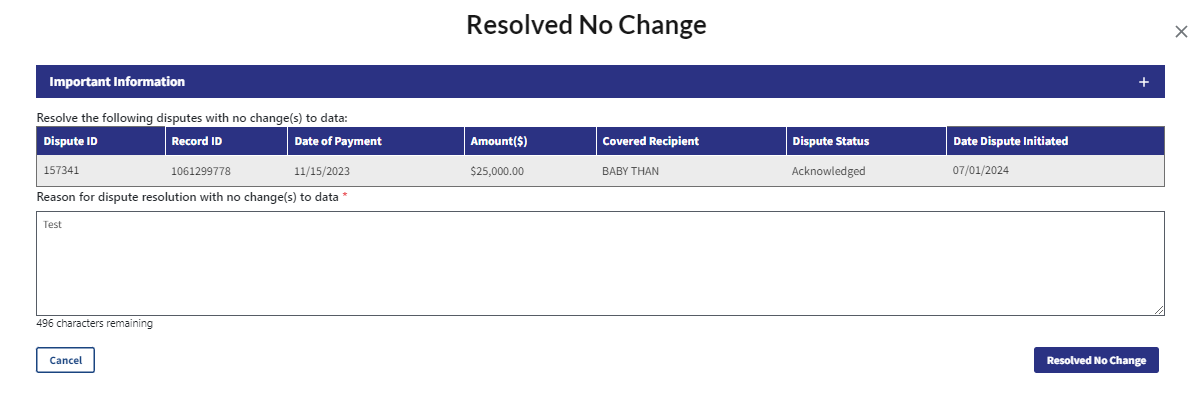Click the Important Information header bar
Image resolution: width=1198 pixels, height=393 pixels.
click(x=600, y=82)
